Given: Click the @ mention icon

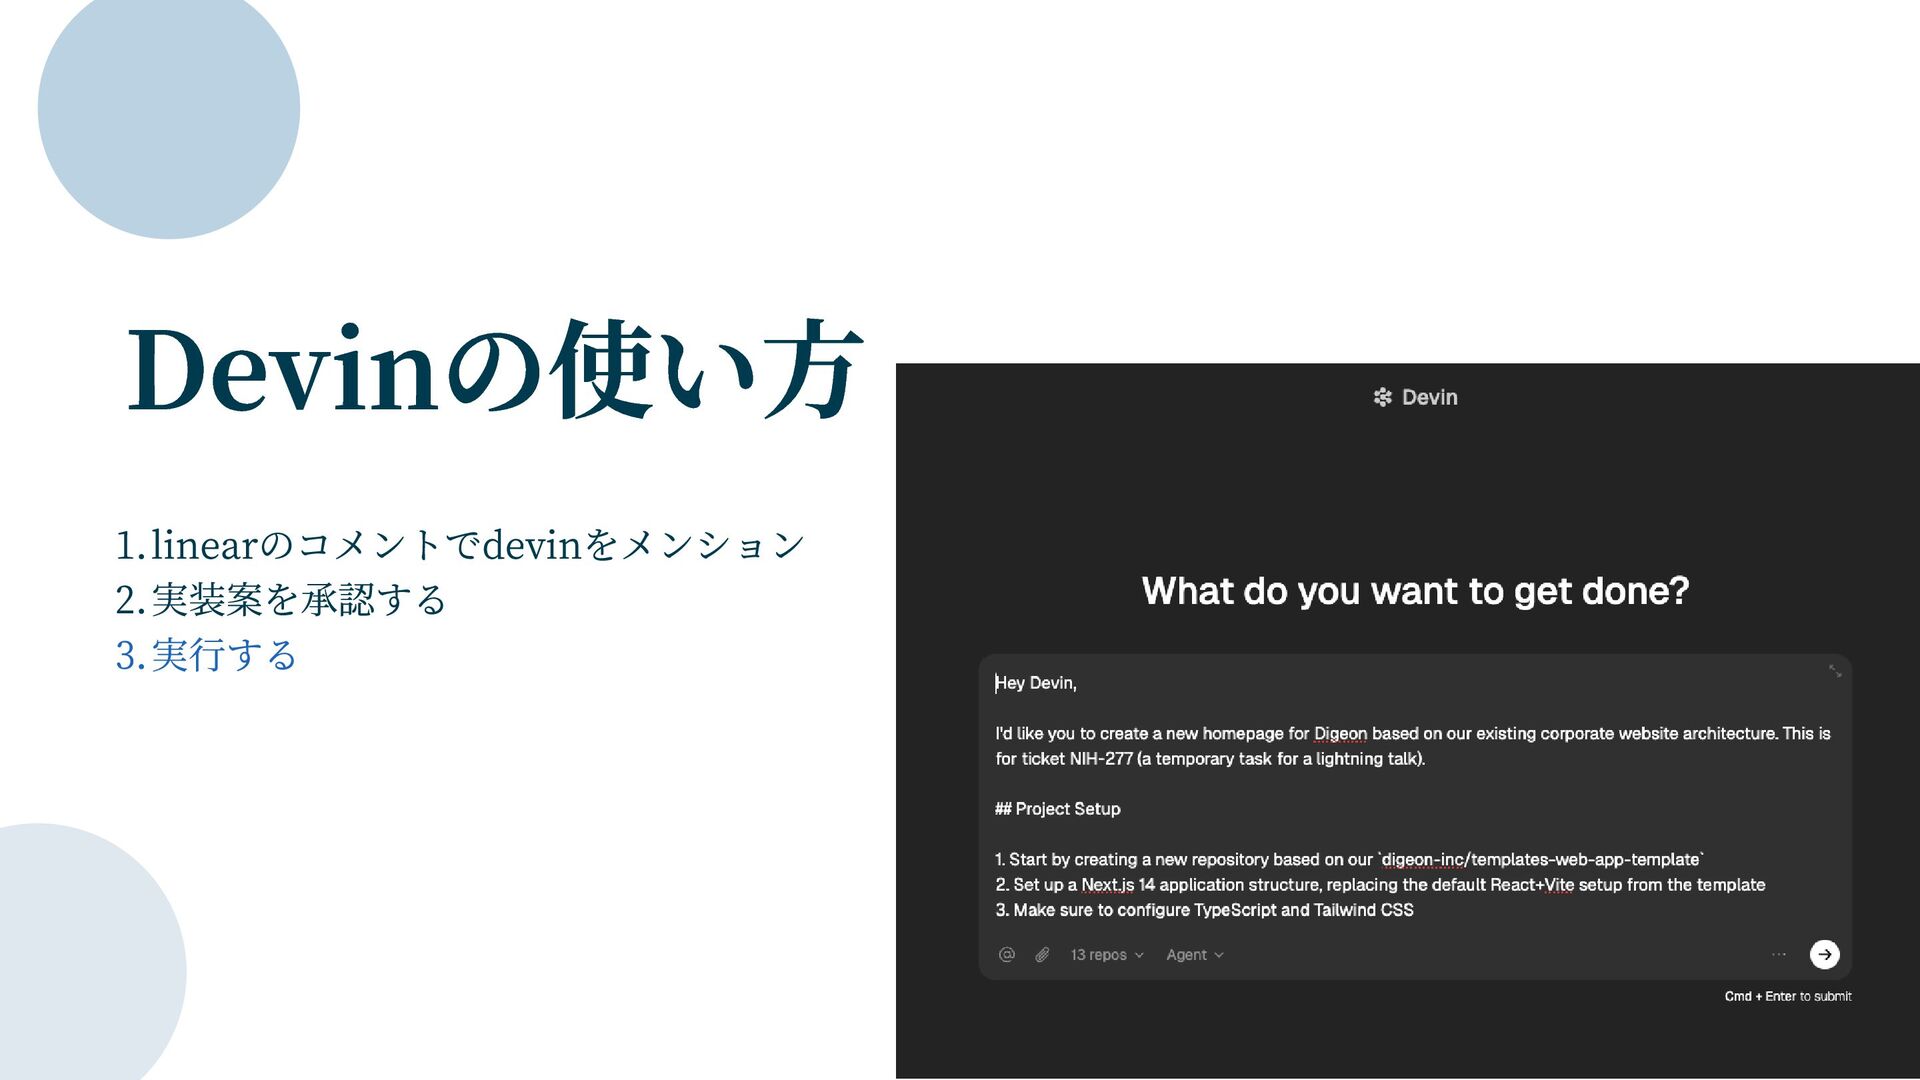Looking at the screenshot, I should point(1007,955).
